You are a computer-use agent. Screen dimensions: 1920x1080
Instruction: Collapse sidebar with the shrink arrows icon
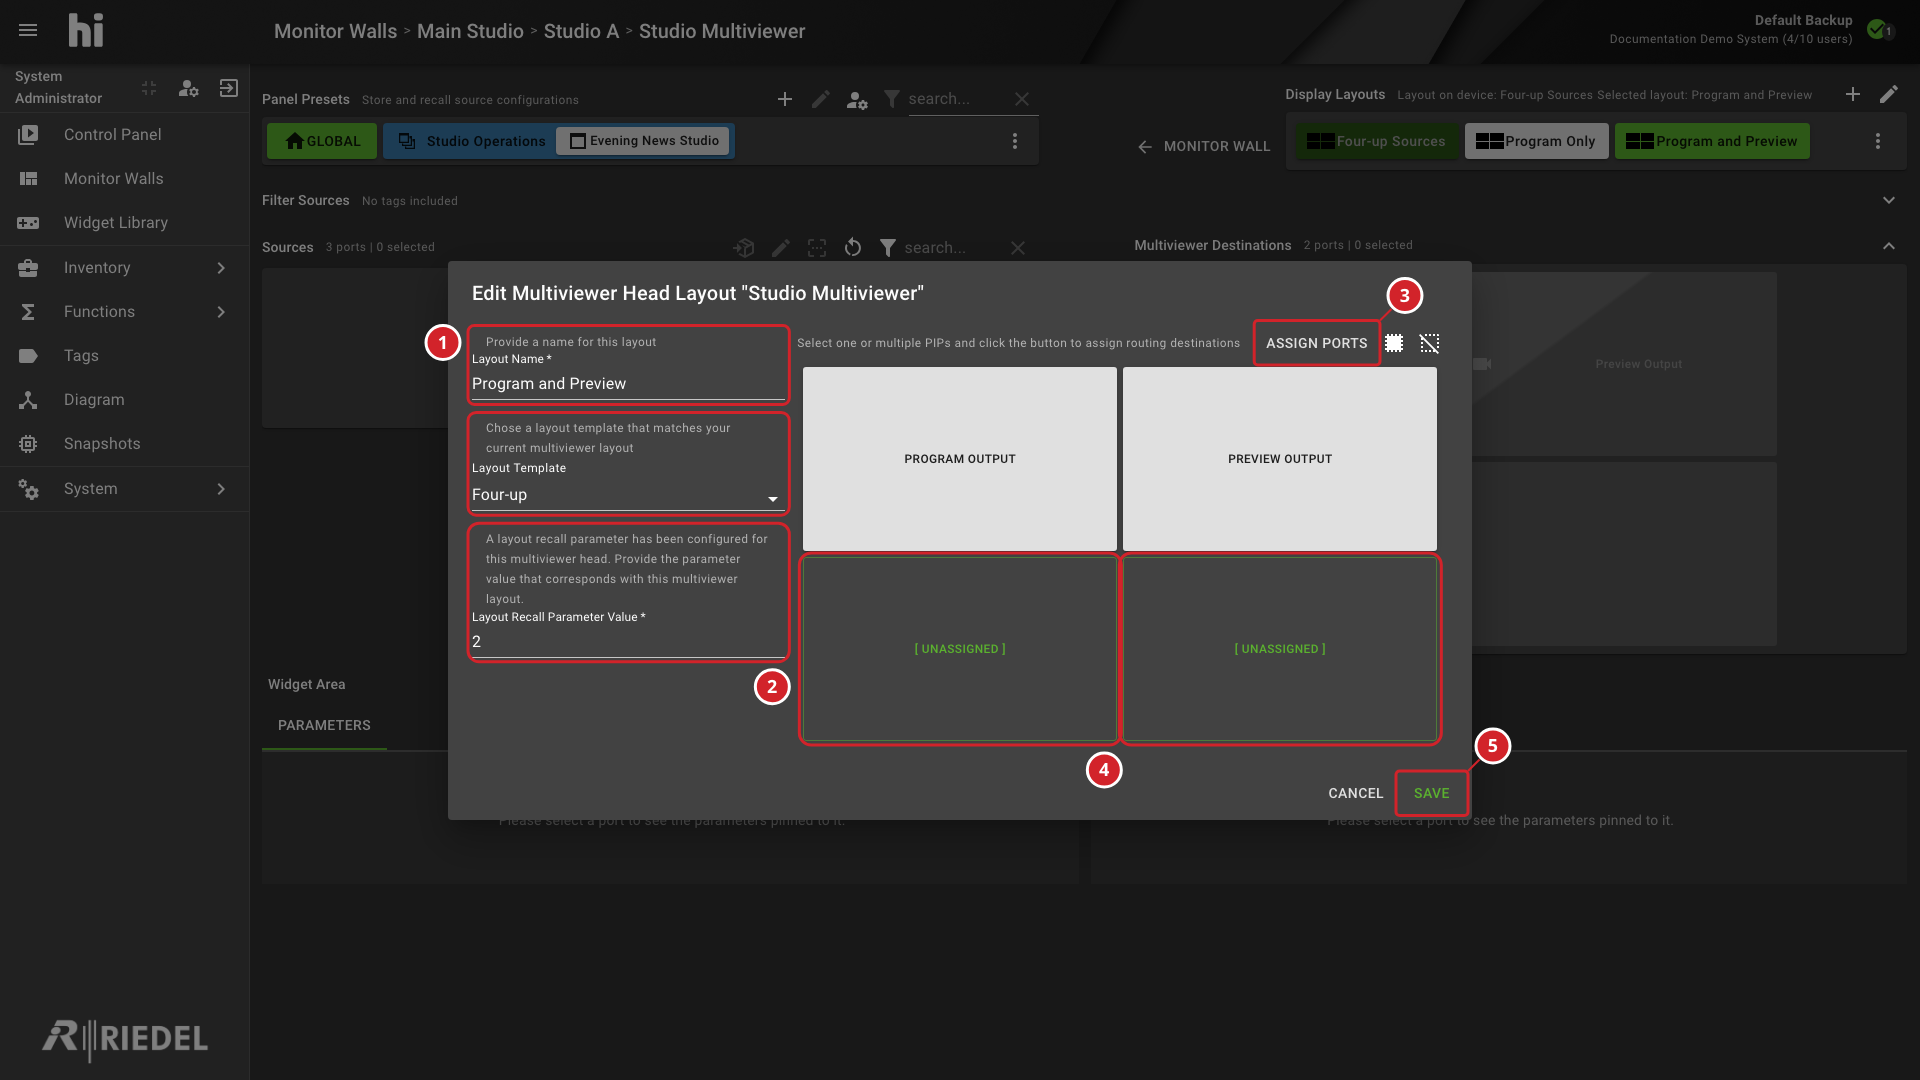(149, 88)
